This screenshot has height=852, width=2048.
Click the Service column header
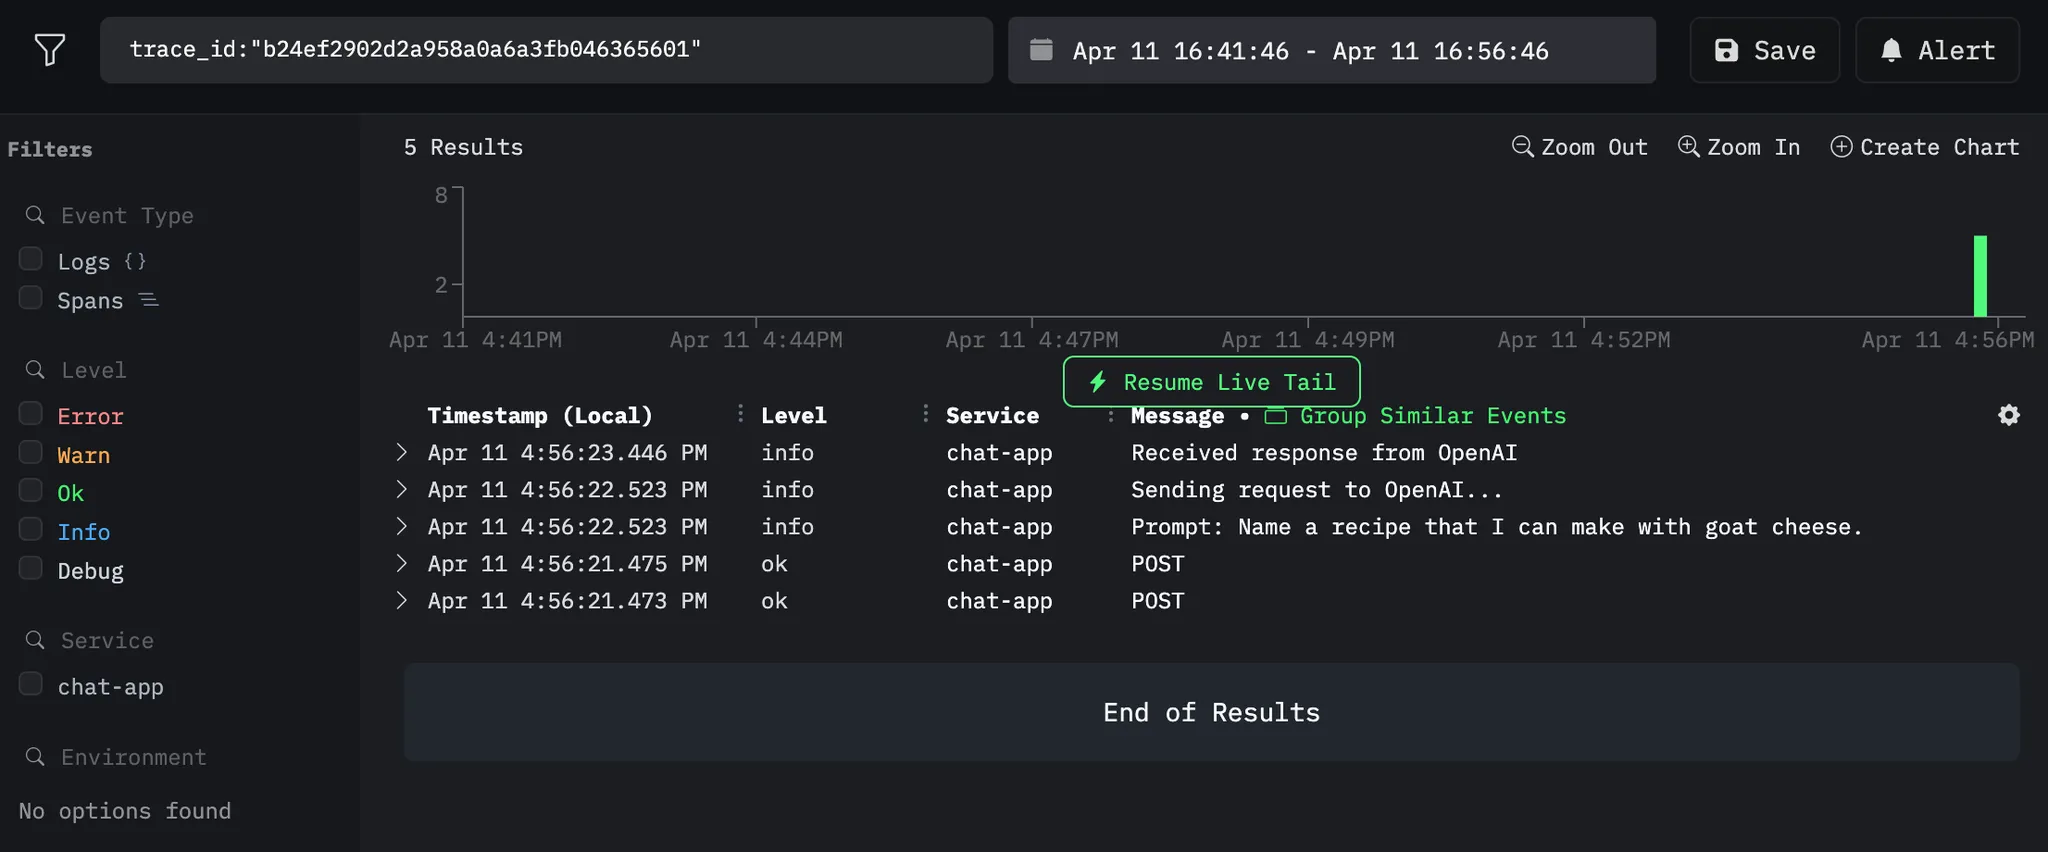992,416
